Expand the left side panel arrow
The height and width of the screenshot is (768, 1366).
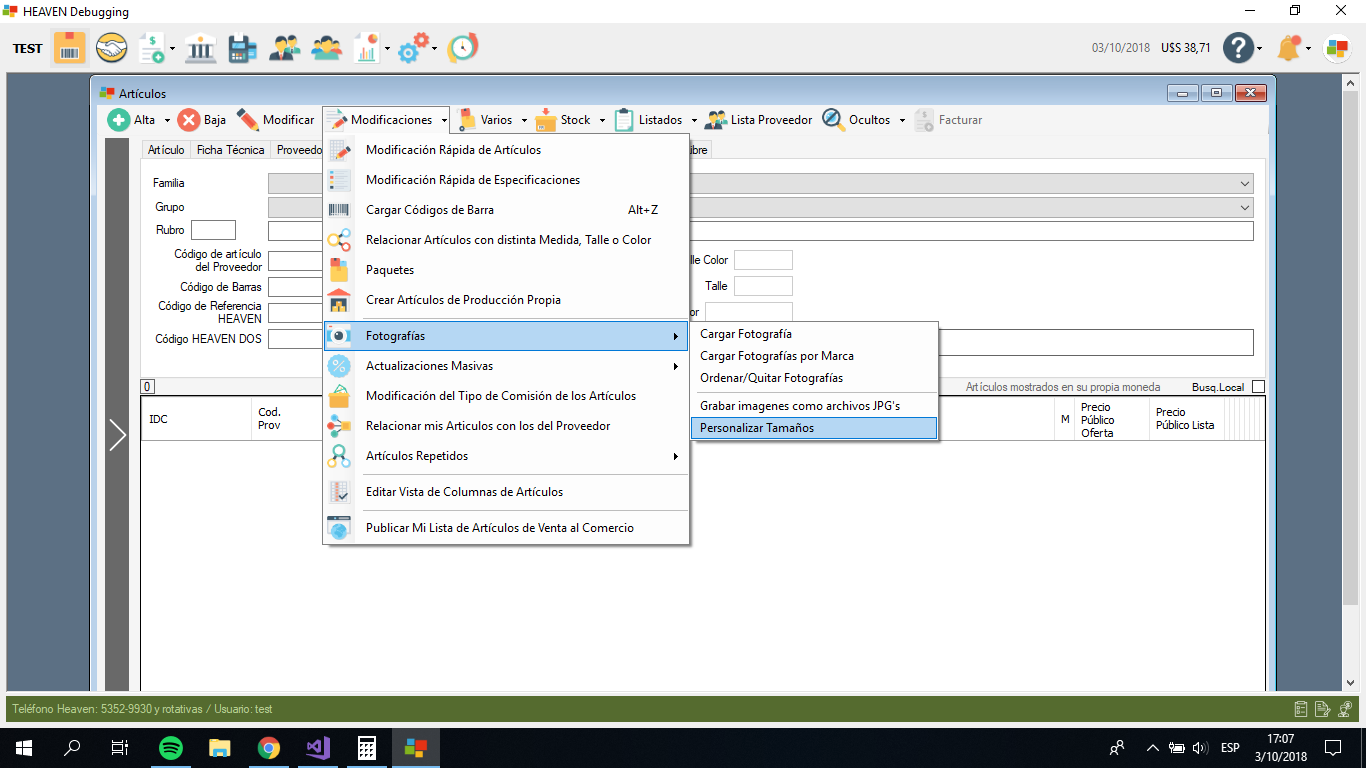click(x=117, y=434)
